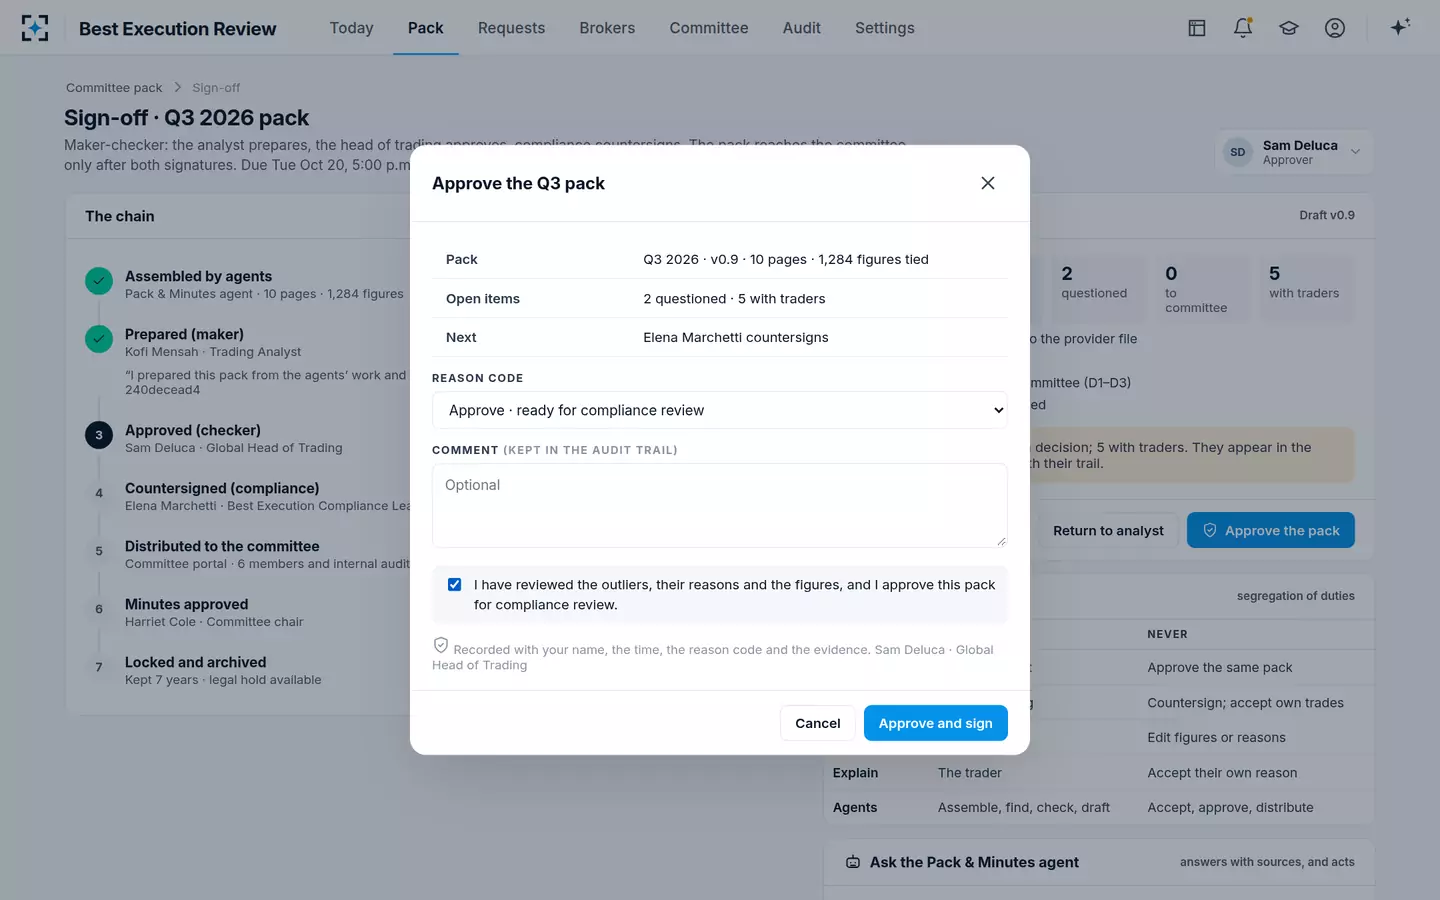Image resolution: width=1440 pixels, height=900 pixels.
Task: Select the Locked and archived step
Action: click(x=196, y=662)
